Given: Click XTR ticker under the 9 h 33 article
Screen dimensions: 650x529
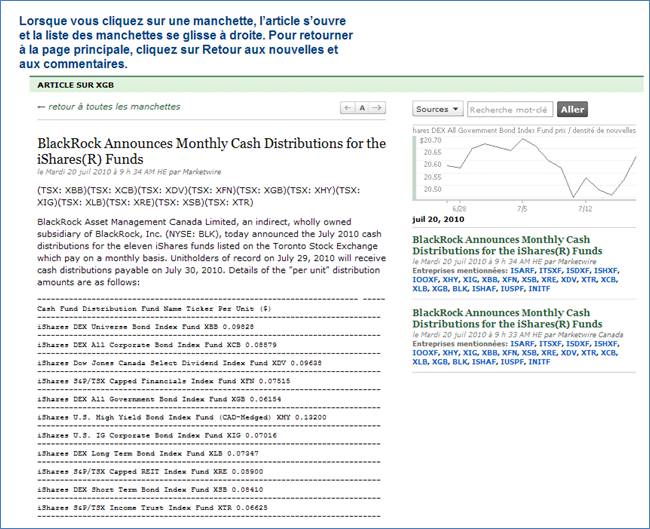Looking at the screenshot, I should [x=588, y=353].
